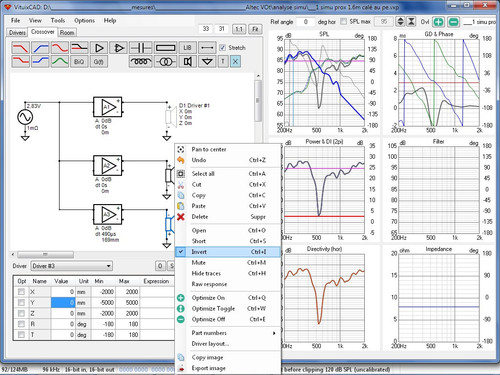The height and width of the screenshot is (375, 500).
Task: Select Hide traces in context menu
Action: coord(228,273)
